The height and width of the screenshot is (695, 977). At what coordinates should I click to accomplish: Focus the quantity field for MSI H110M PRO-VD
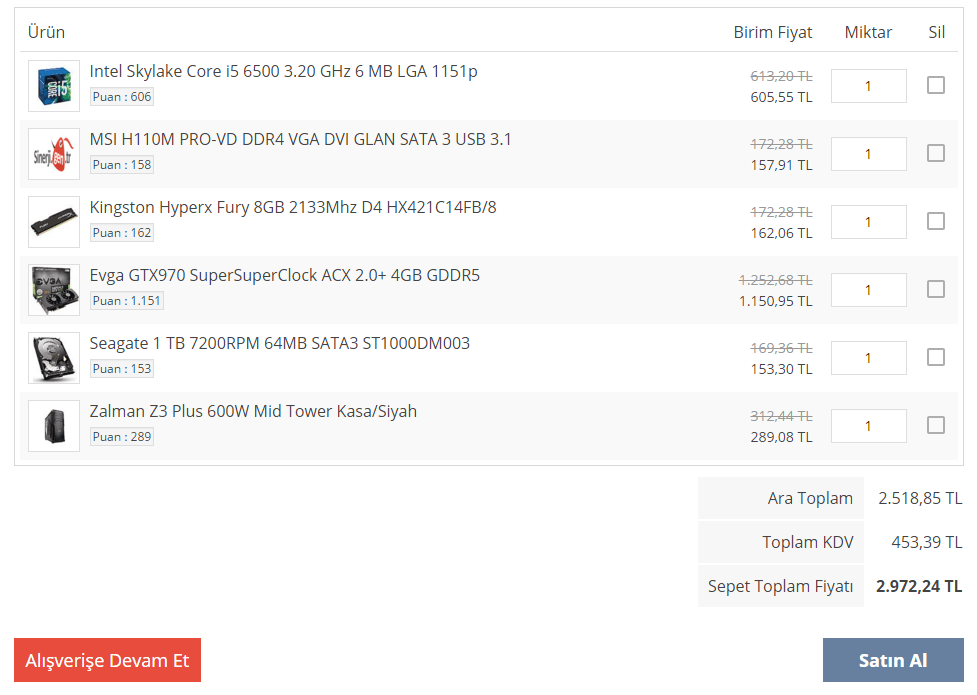tap(869, 154)
